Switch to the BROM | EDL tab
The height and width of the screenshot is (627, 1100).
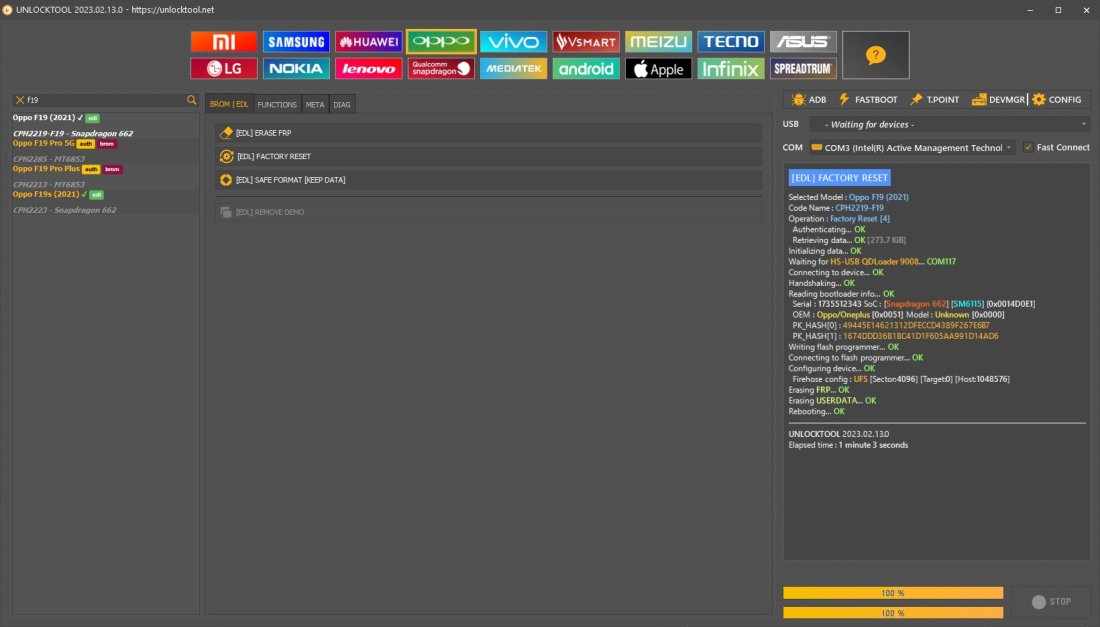click(229, 104)
